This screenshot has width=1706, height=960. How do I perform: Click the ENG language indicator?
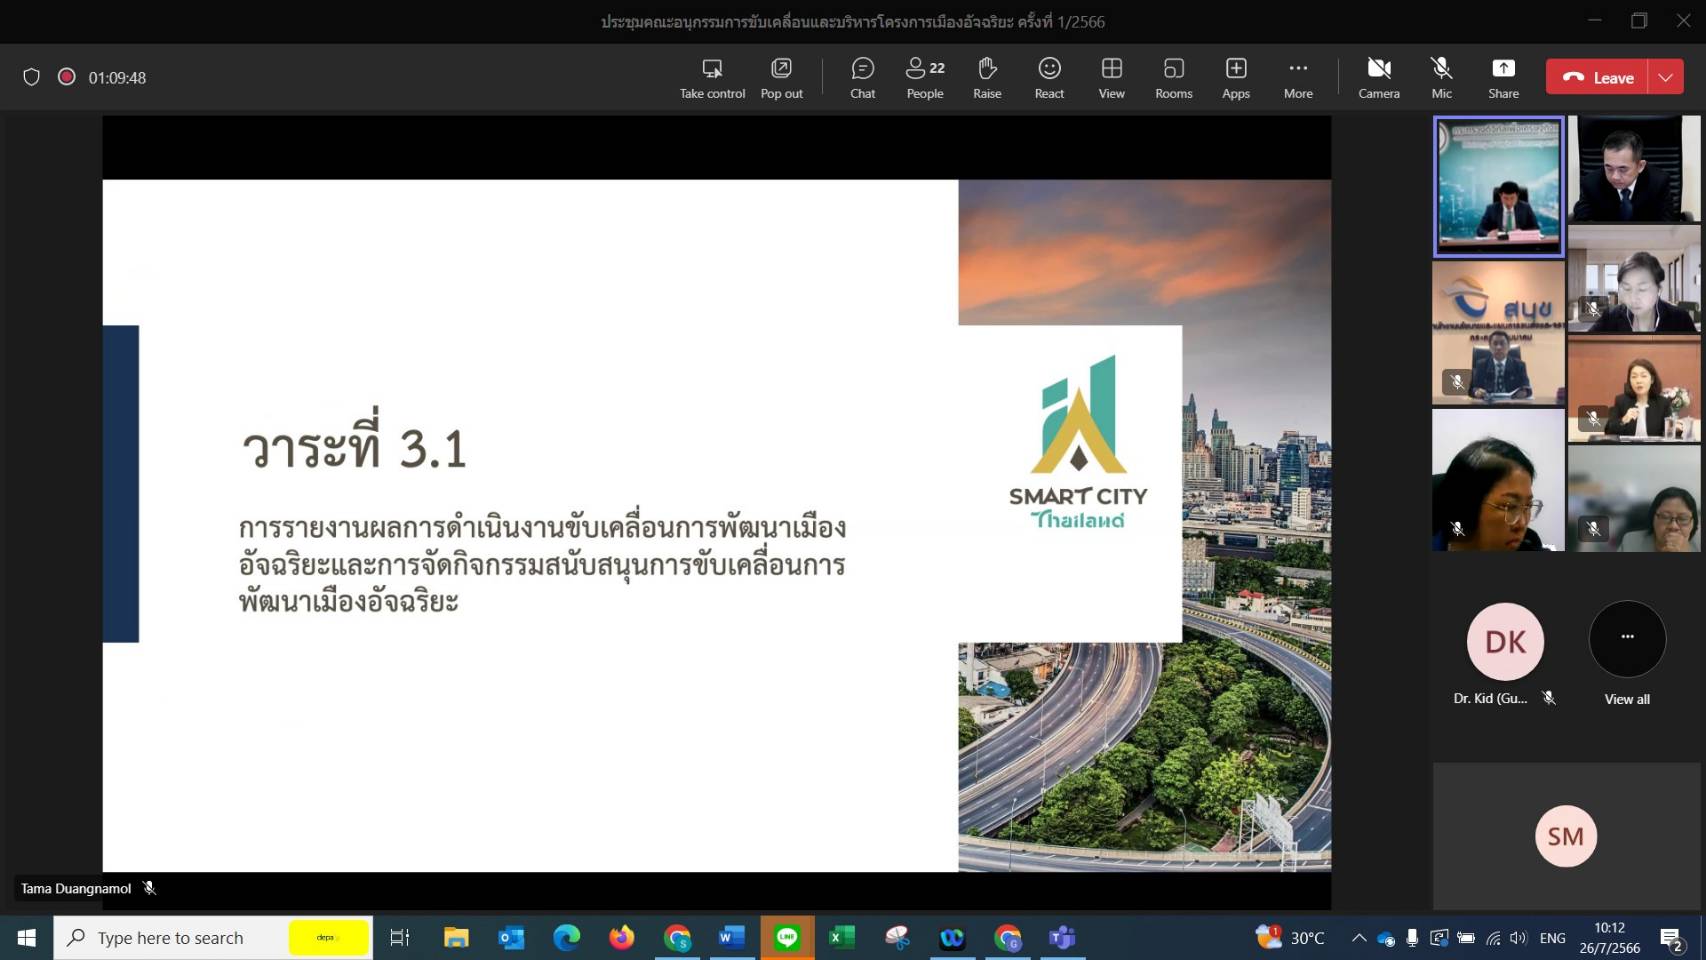[1553, 938]
